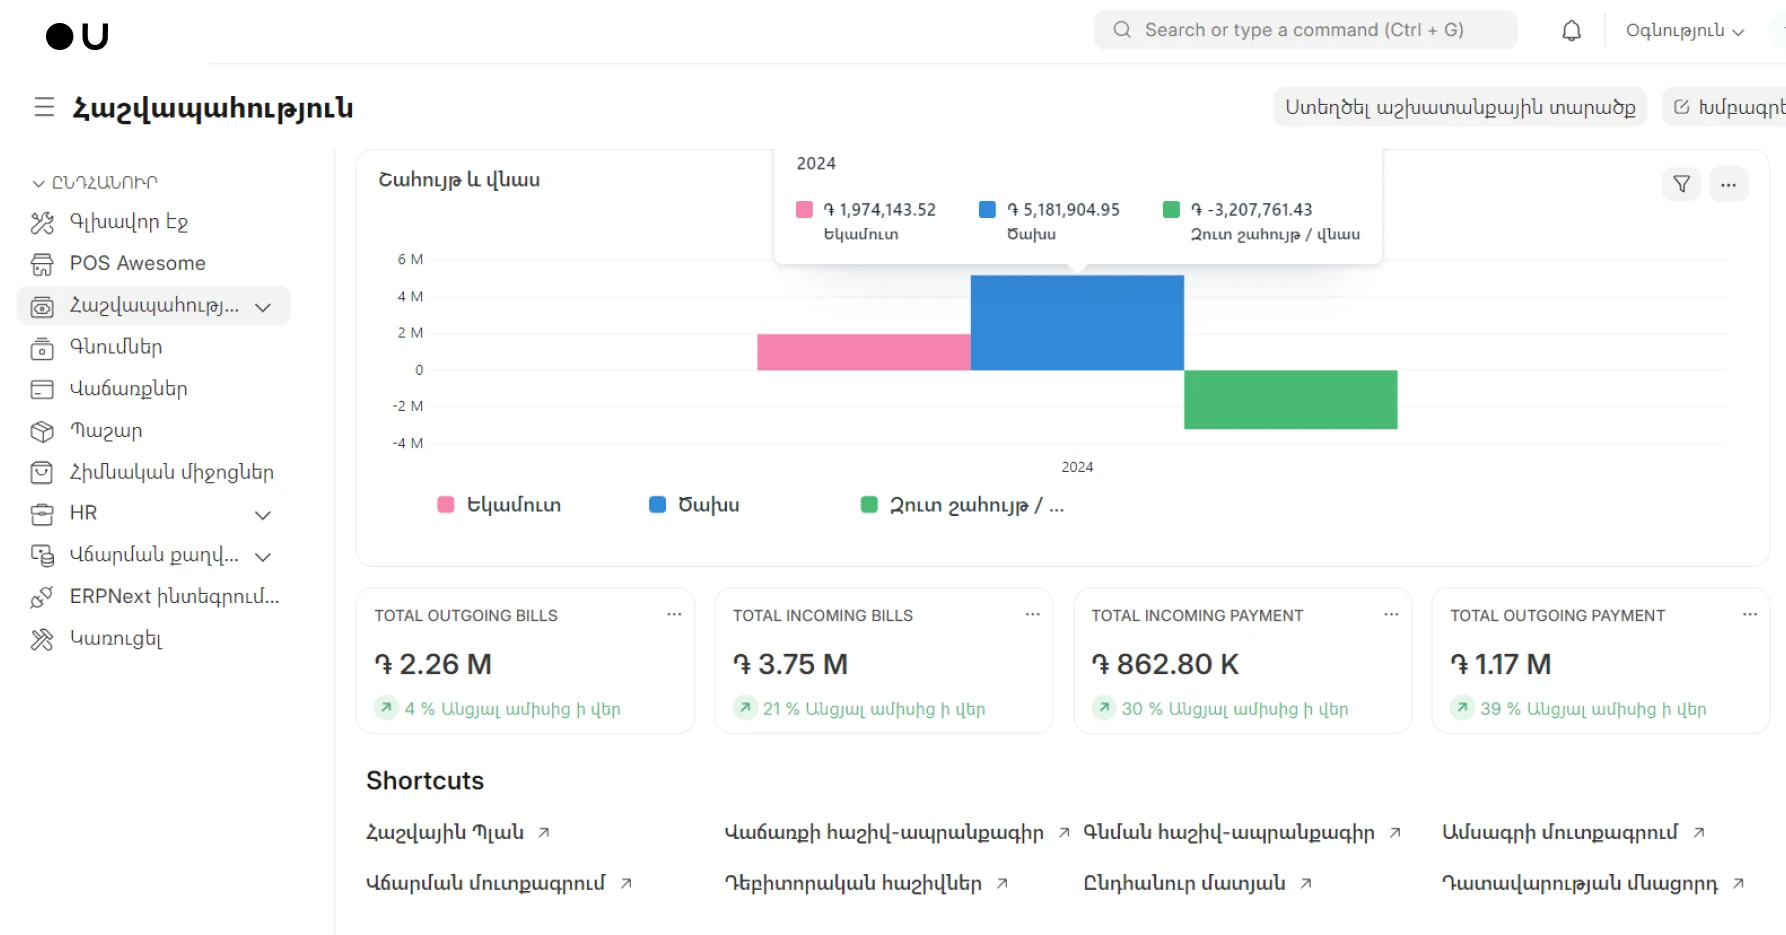Click the Խմբագրել edit button
The height and width of the screenshot is (935, 1786).
tap(1726, 107)
